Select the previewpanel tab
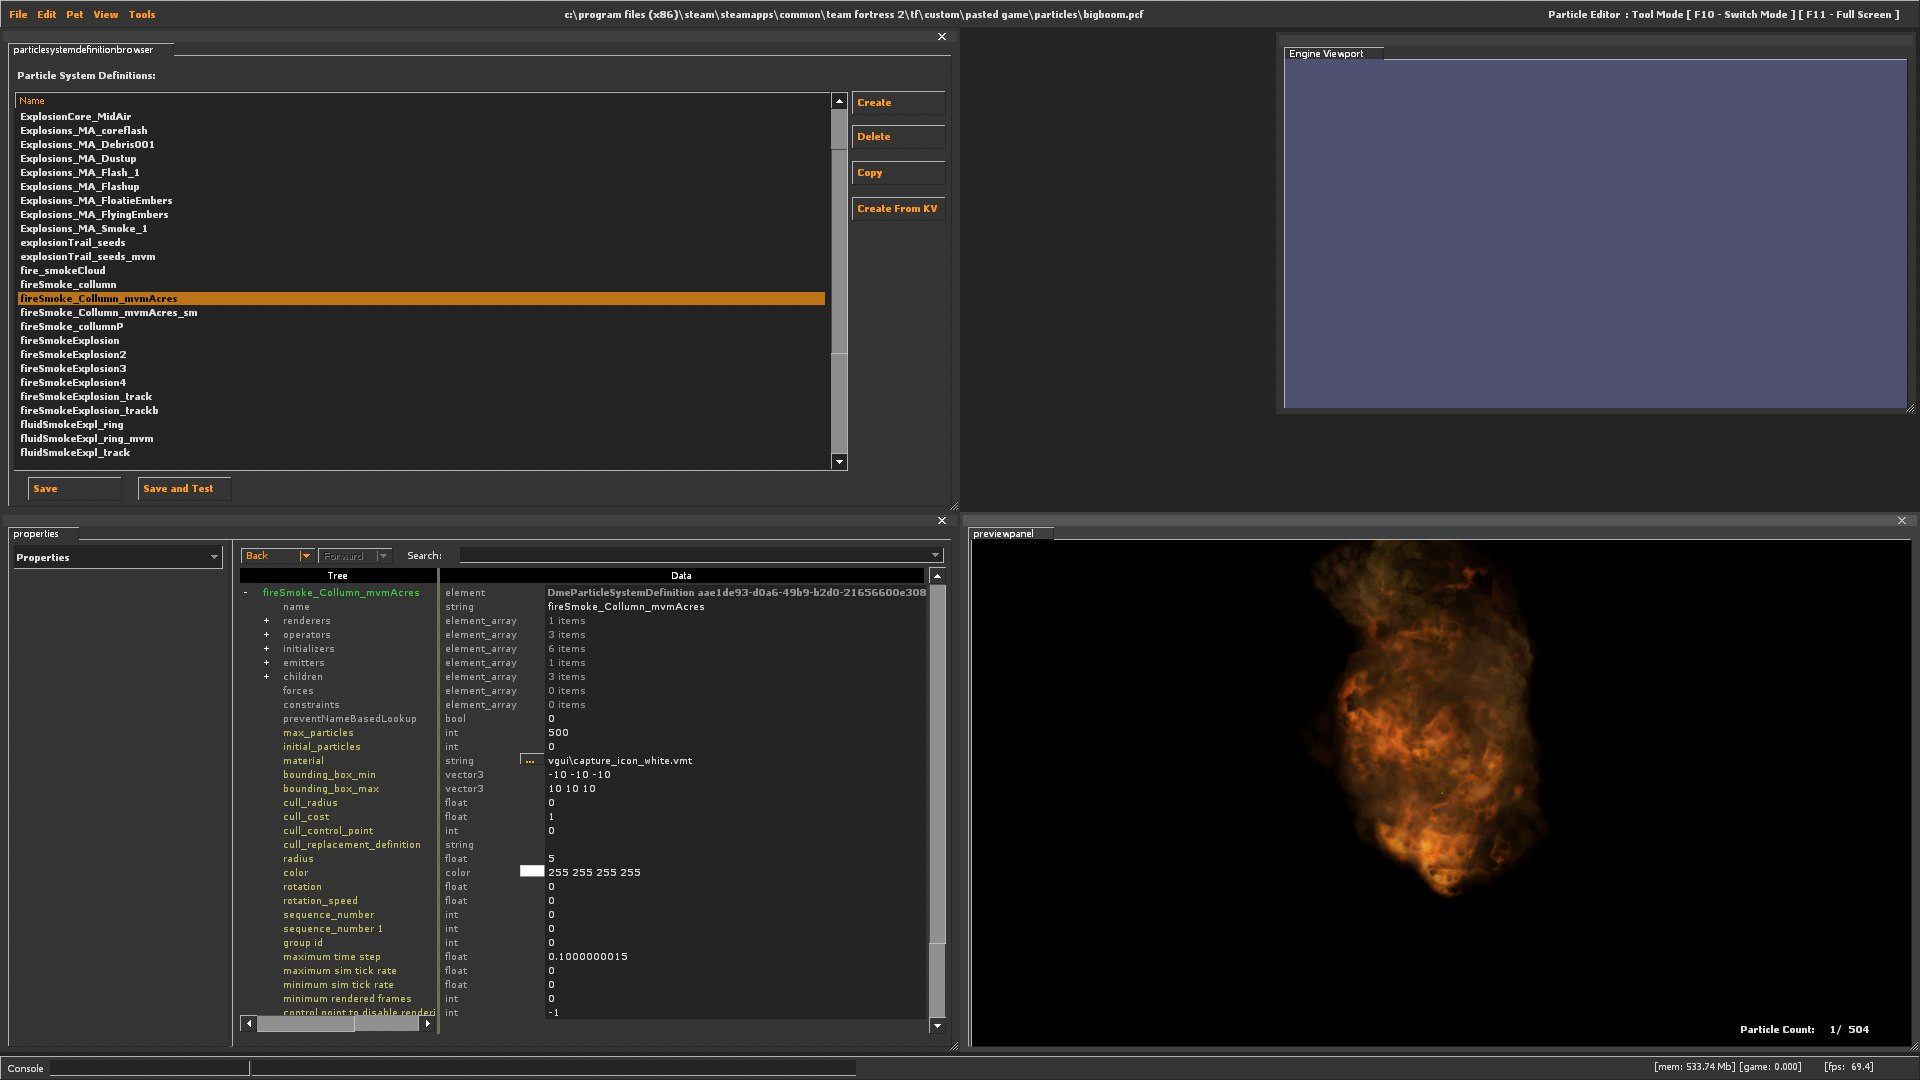Viewport: 1920px width, 1080px height. 1010,534
